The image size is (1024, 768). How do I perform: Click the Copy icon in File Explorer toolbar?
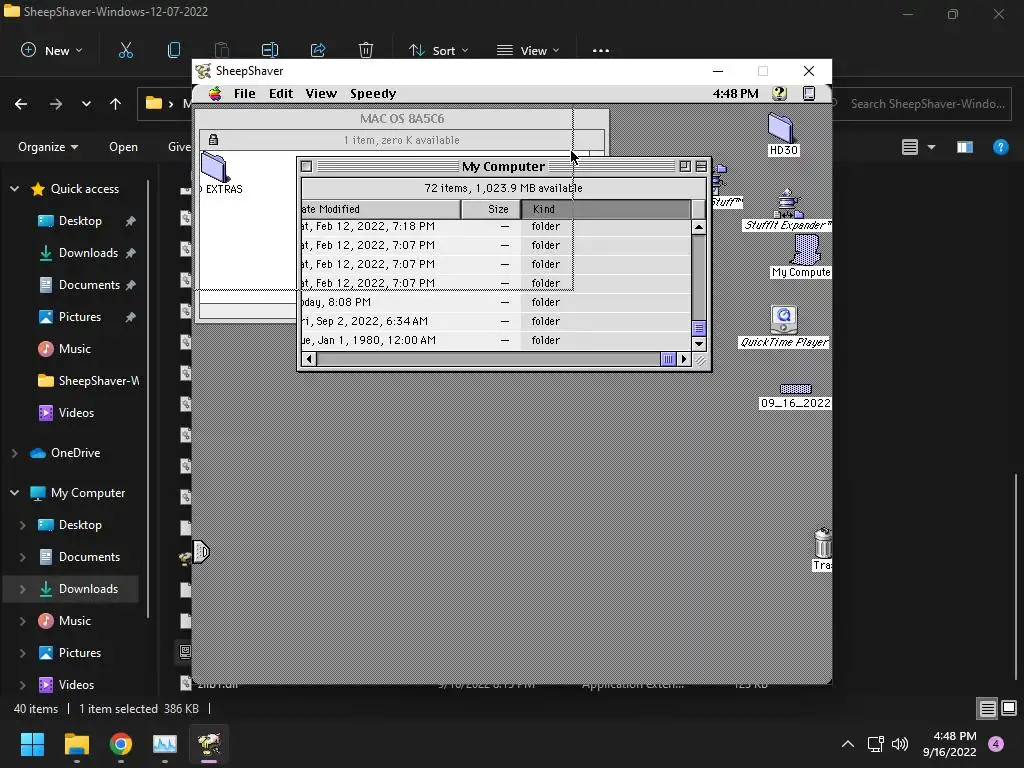point(174,50)
